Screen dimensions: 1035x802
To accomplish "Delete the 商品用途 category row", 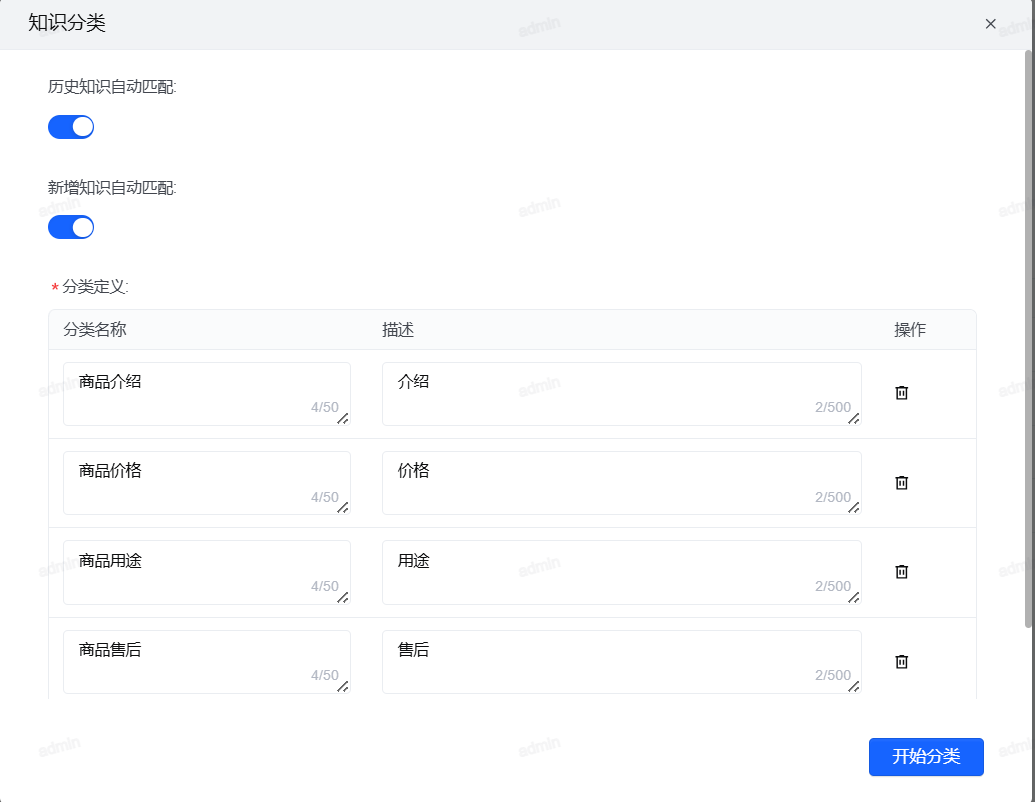I will coord(901,572).
